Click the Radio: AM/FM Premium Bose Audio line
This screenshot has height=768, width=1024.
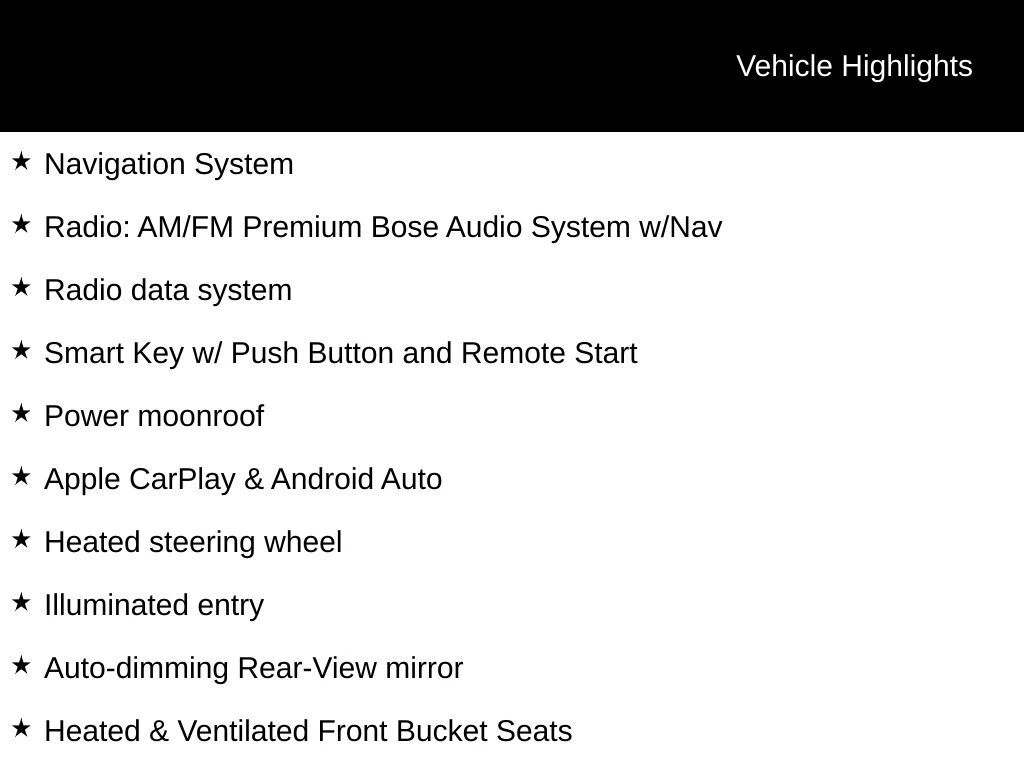coord(383,227)
